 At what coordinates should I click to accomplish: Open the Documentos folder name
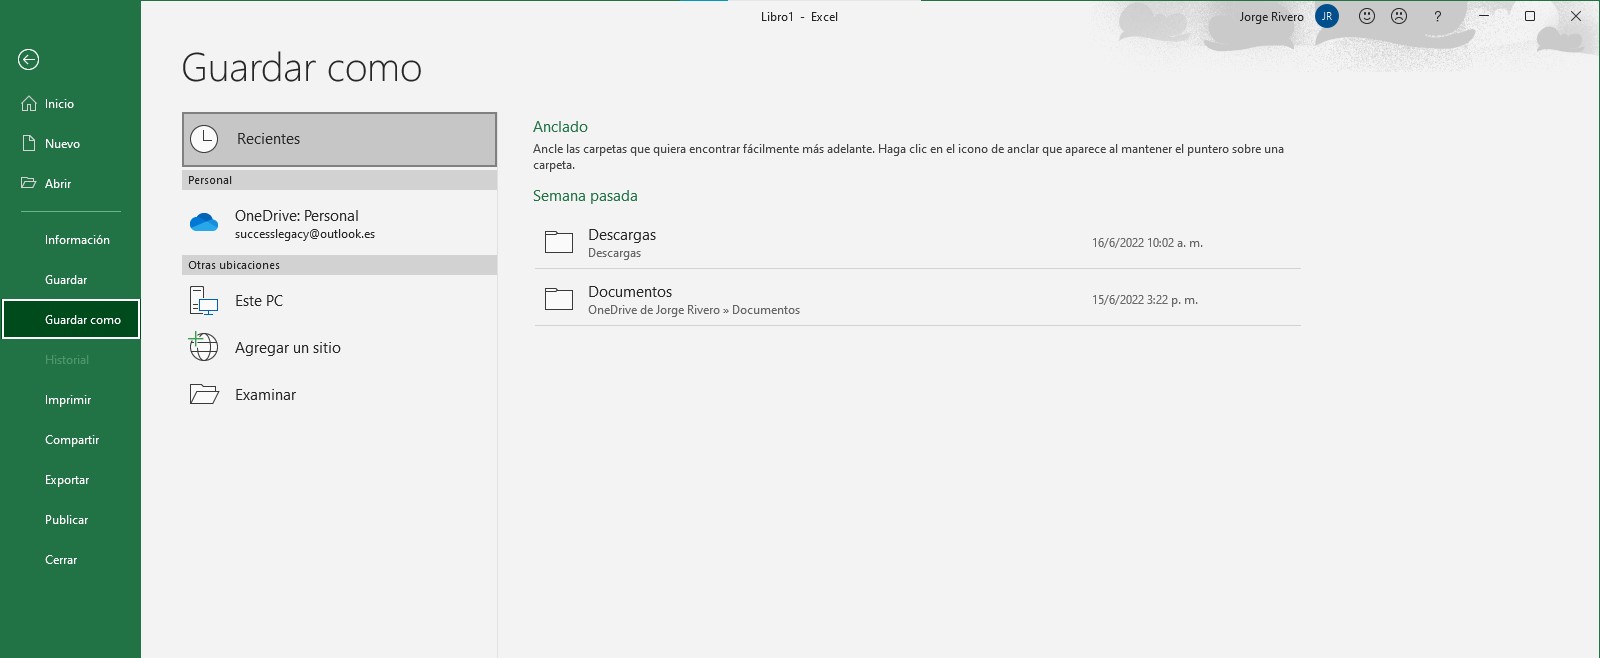tap(630, 292)
